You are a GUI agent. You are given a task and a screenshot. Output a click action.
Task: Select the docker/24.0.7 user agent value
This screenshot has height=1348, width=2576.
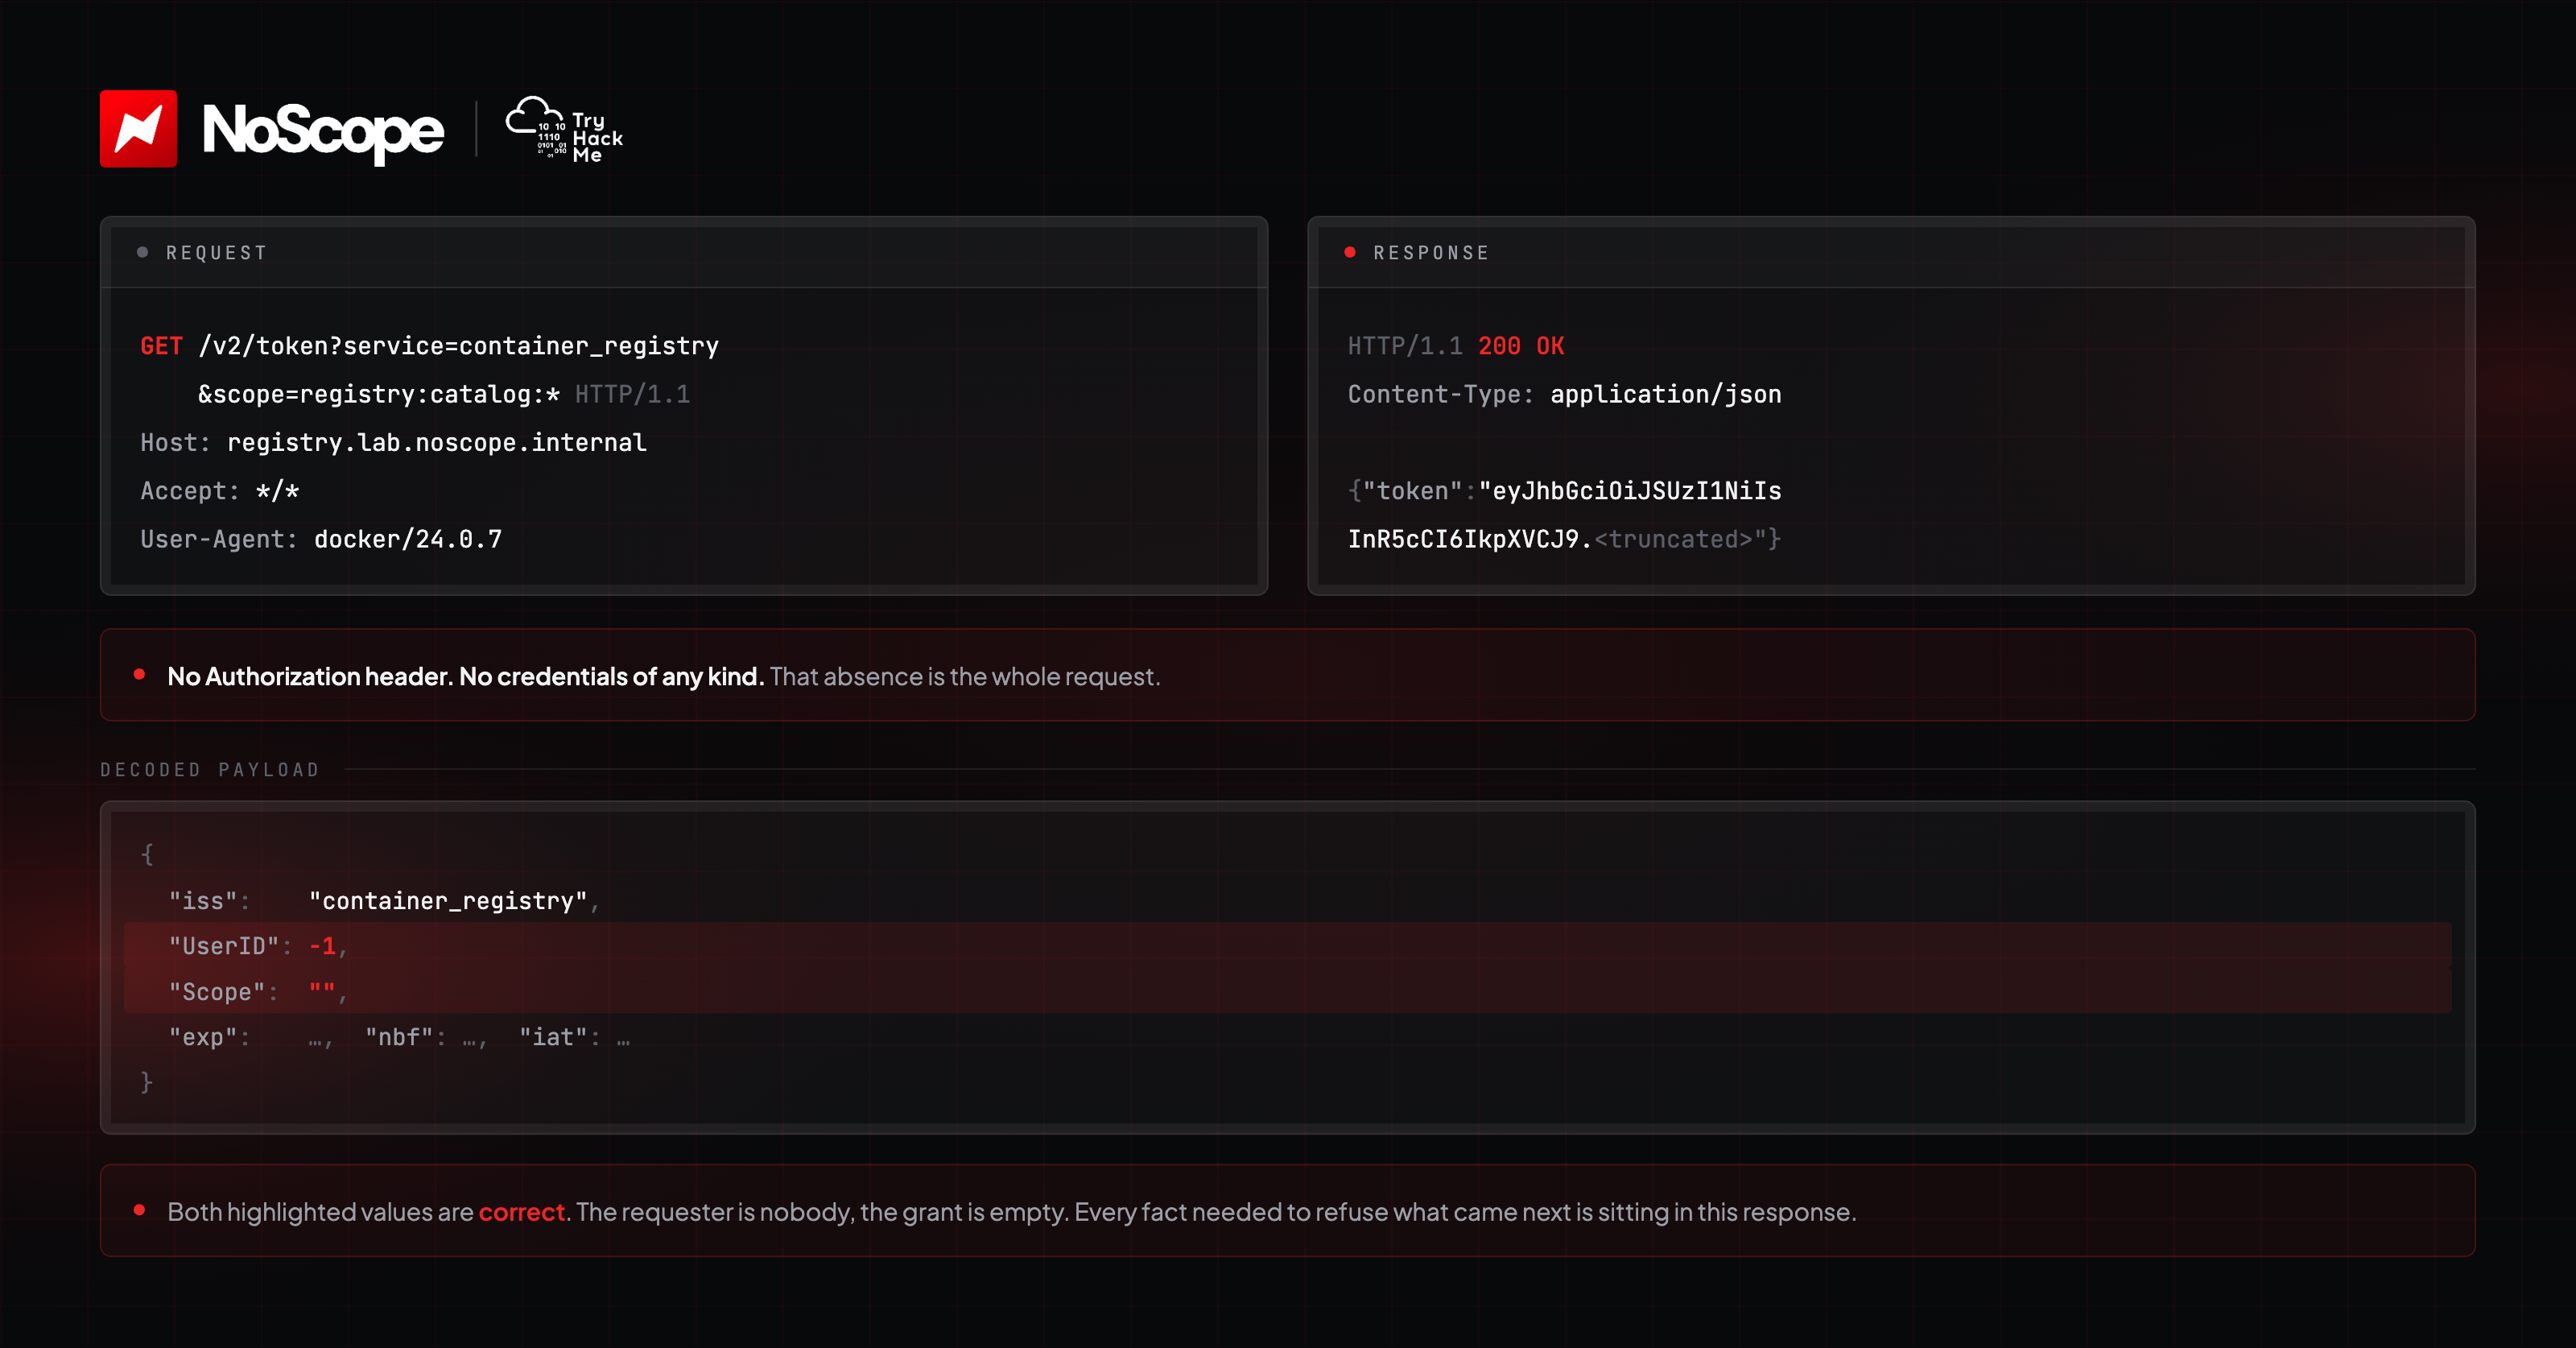(x=408, y=539)
